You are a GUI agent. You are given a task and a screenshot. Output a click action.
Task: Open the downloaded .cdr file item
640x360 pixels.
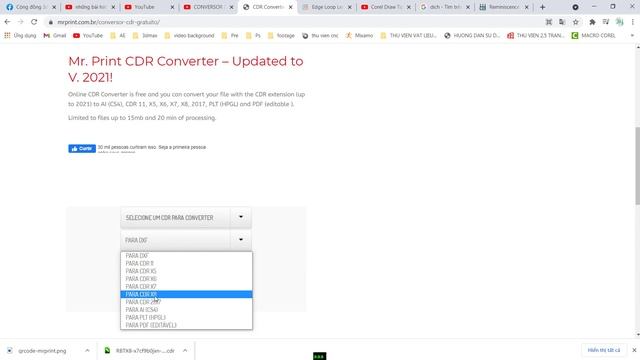pos(140,351)
